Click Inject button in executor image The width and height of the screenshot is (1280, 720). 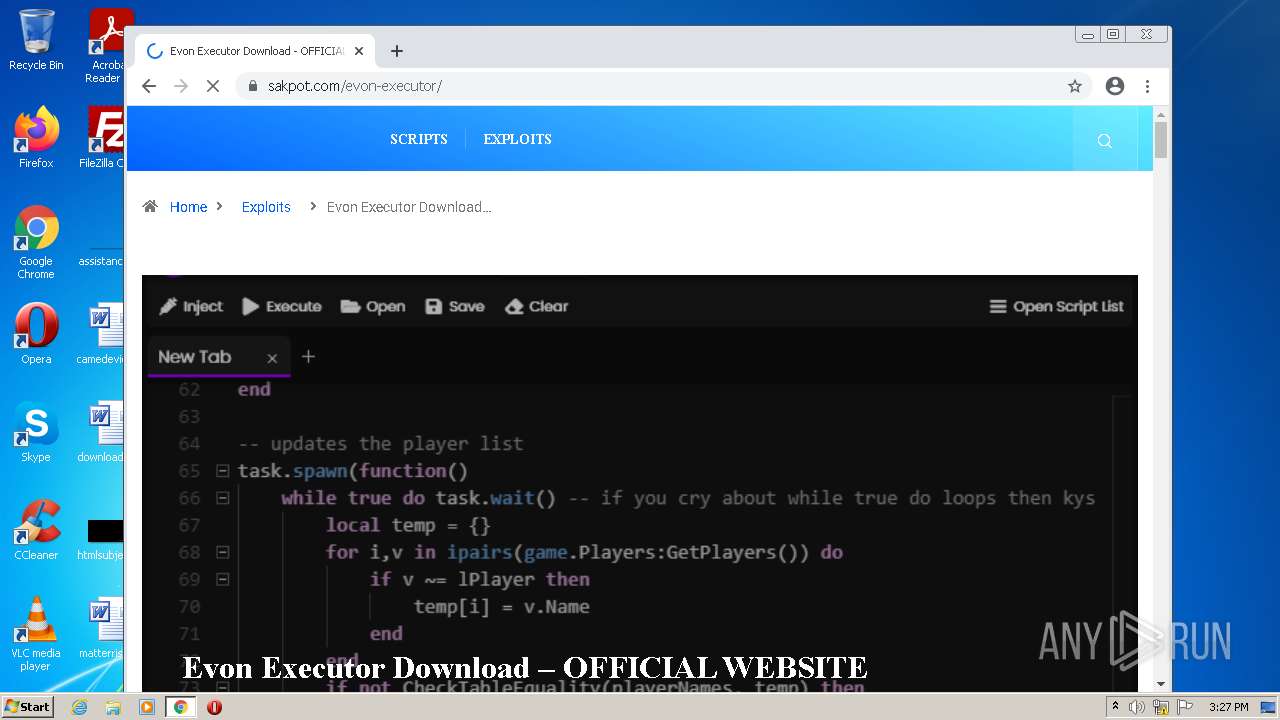[x=191, y=307]
